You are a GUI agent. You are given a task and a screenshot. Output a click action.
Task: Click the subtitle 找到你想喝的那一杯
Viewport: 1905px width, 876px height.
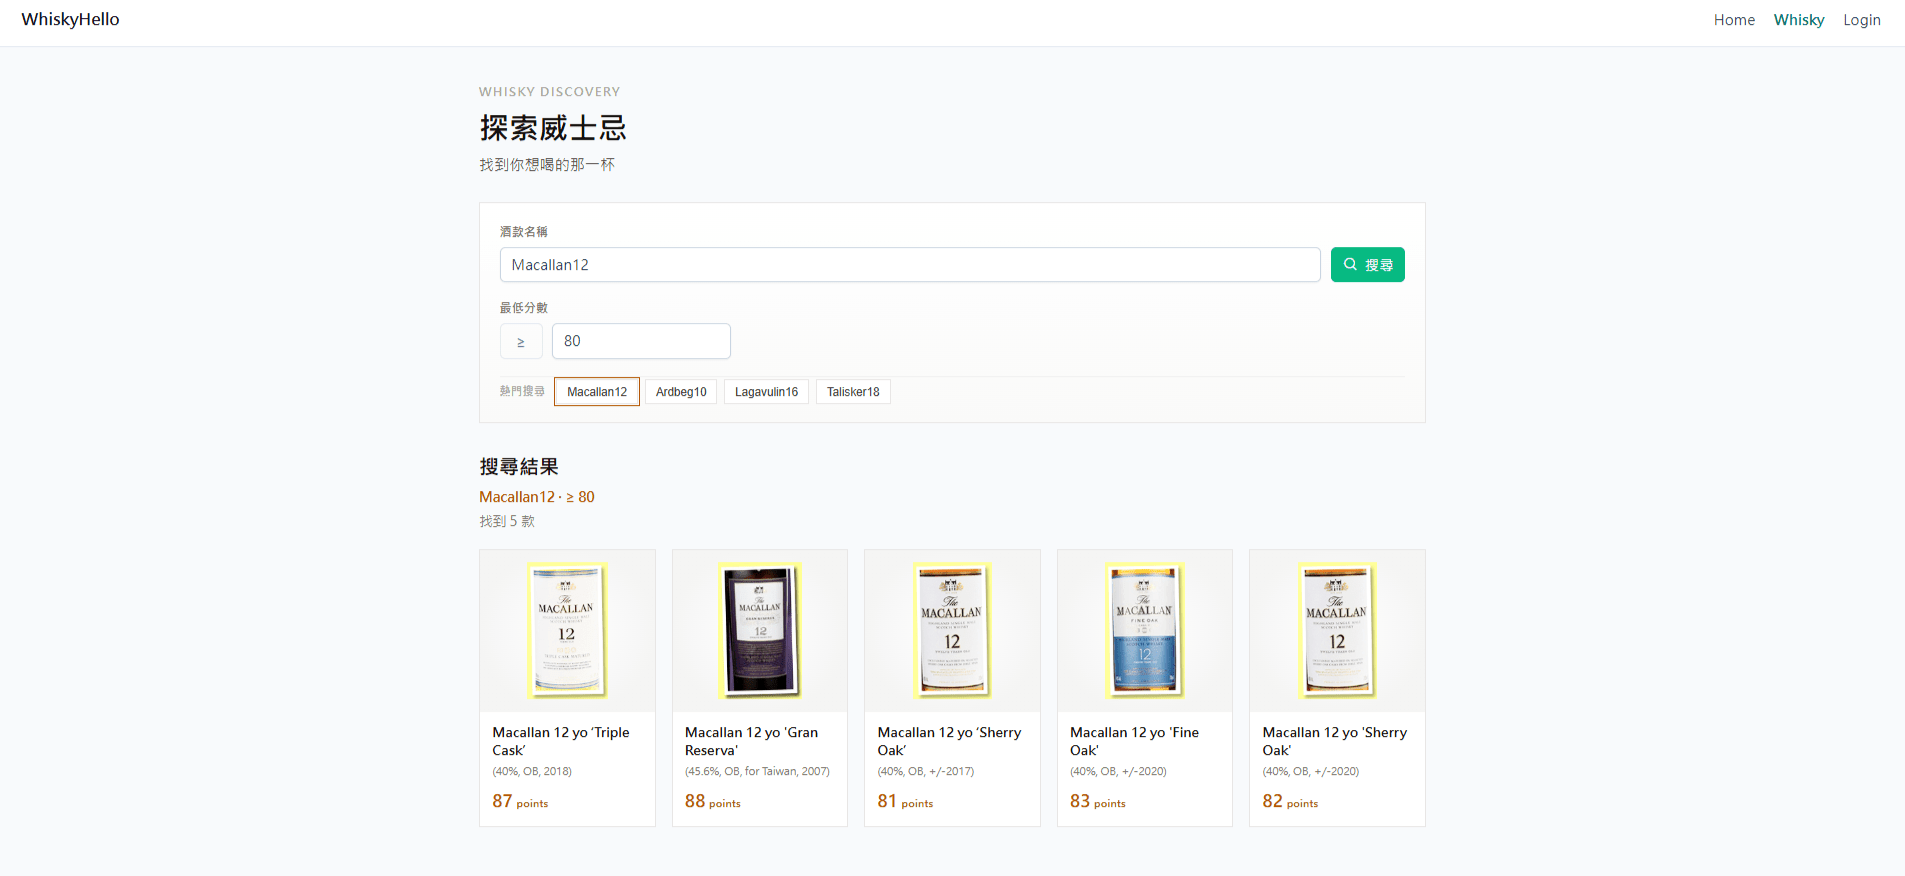(x=547, y=165)
